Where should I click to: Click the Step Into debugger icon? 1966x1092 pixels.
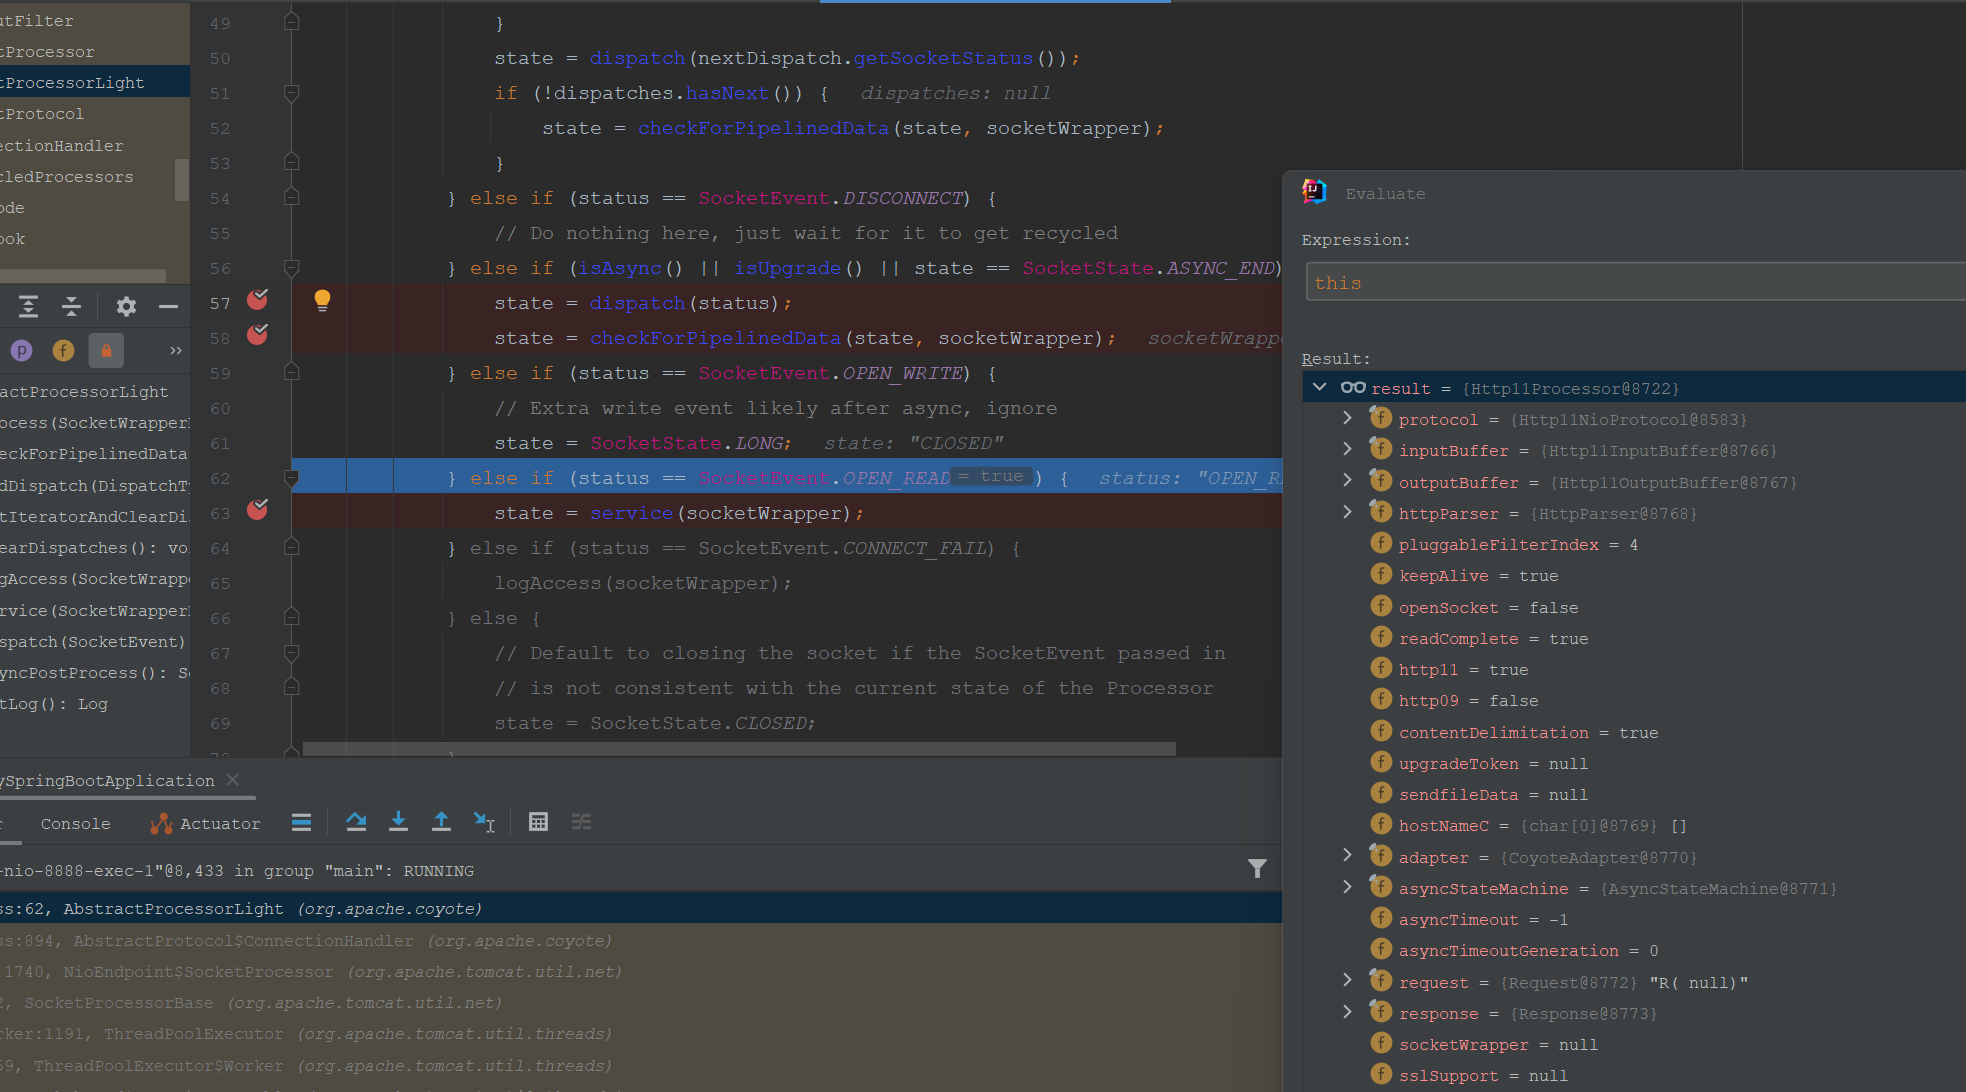pos(398,822)
